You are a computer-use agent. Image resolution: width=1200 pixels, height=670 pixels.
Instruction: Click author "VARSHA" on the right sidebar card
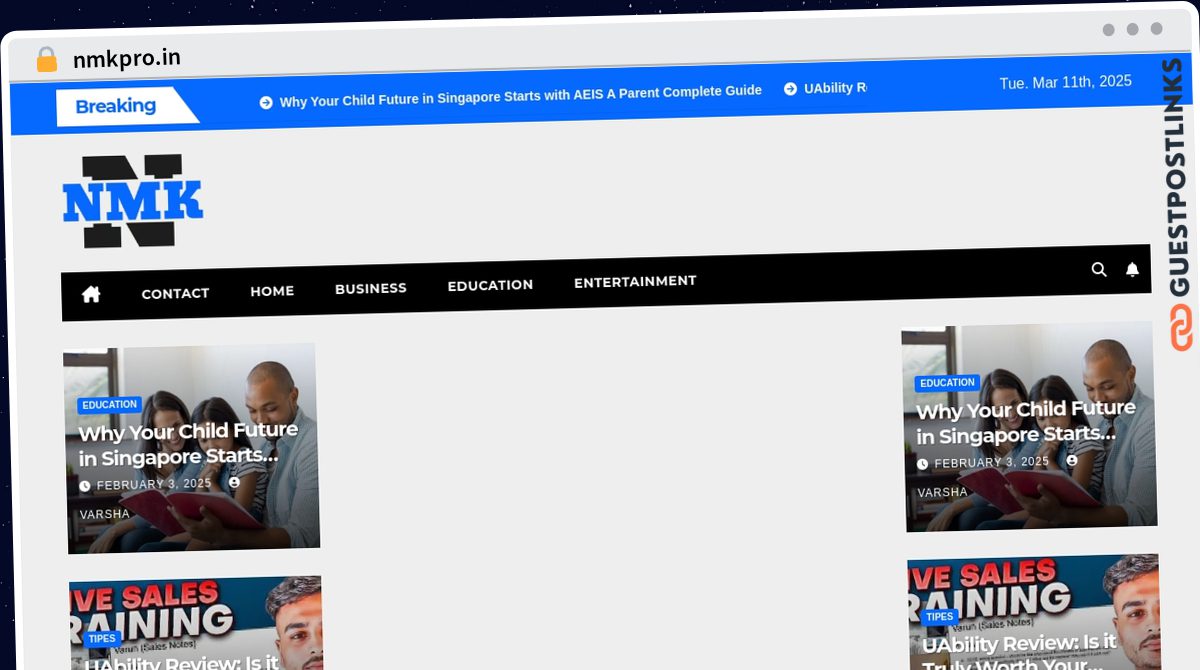(x=943, y=492)
